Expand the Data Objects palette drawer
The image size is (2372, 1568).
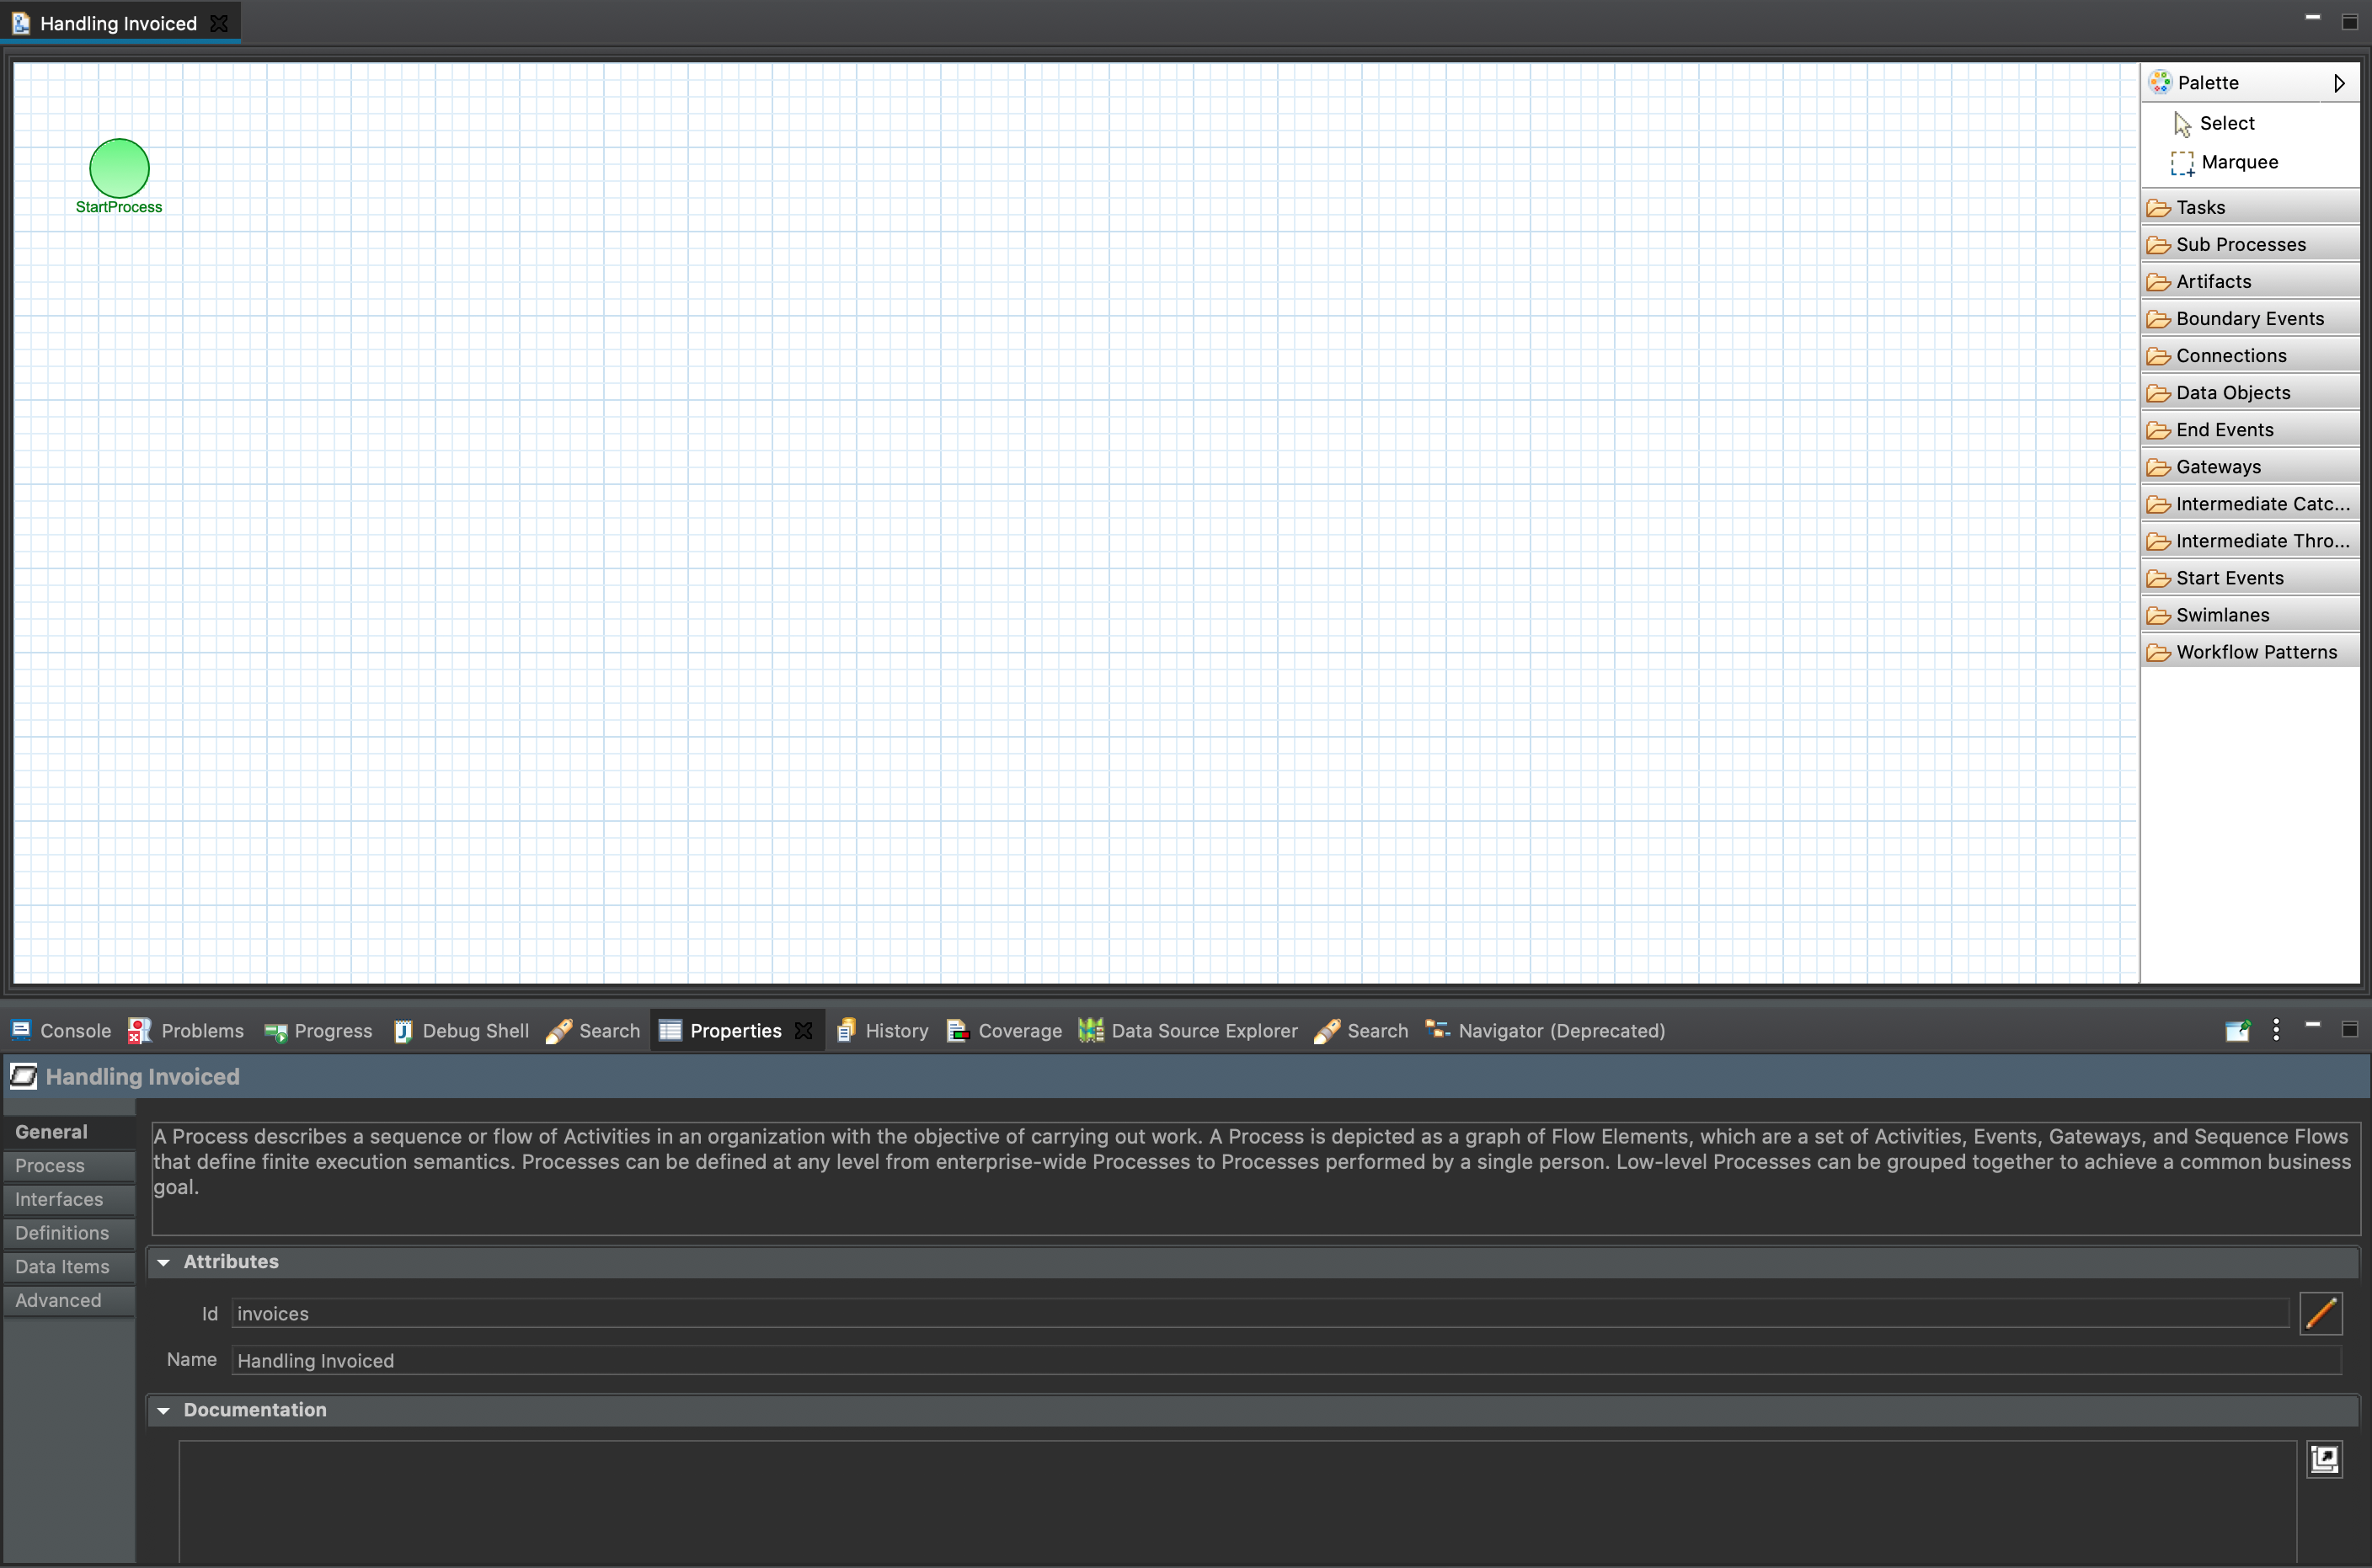point(2250,392)
